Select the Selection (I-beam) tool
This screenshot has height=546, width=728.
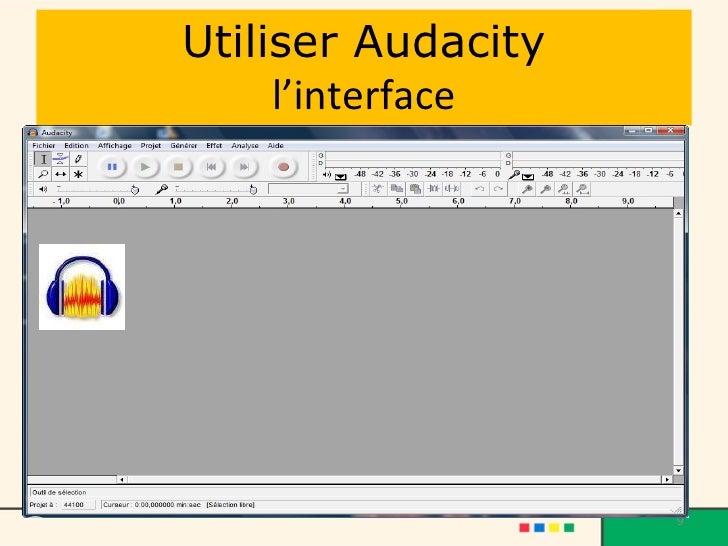[43, 159]
